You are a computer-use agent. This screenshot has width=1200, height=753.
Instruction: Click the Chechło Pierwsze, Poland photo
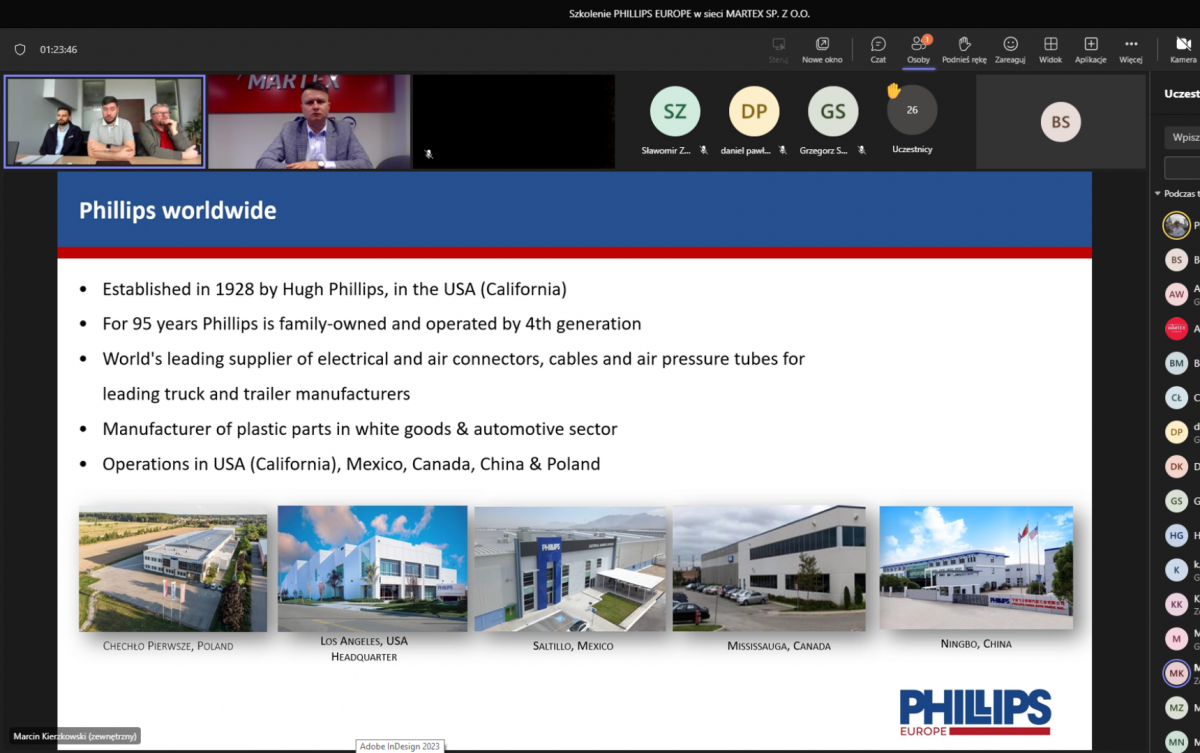pos(173,571)
